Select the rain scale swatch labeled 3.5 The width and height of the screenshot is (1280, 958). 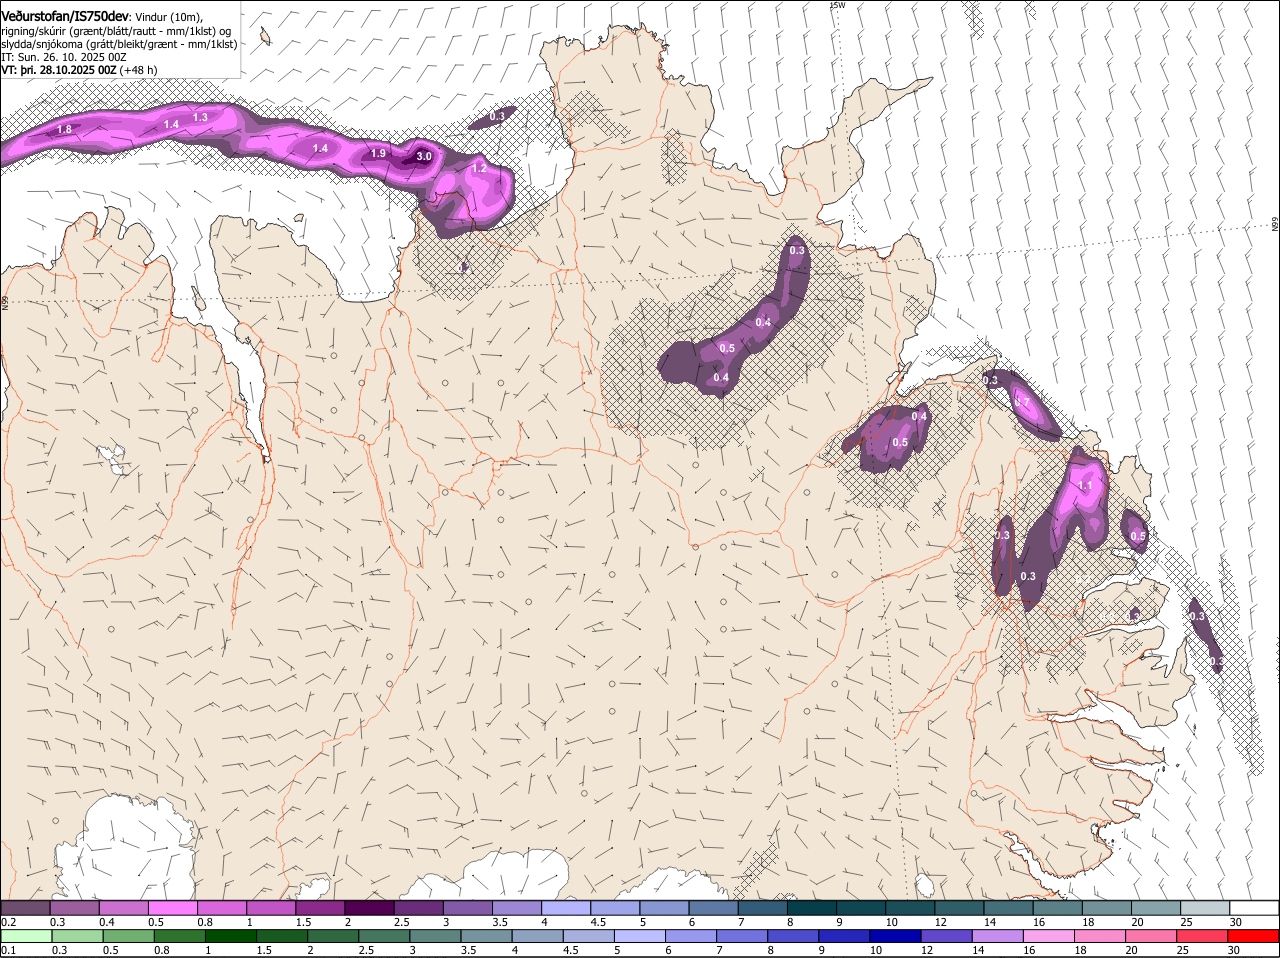tap(486, 936)
